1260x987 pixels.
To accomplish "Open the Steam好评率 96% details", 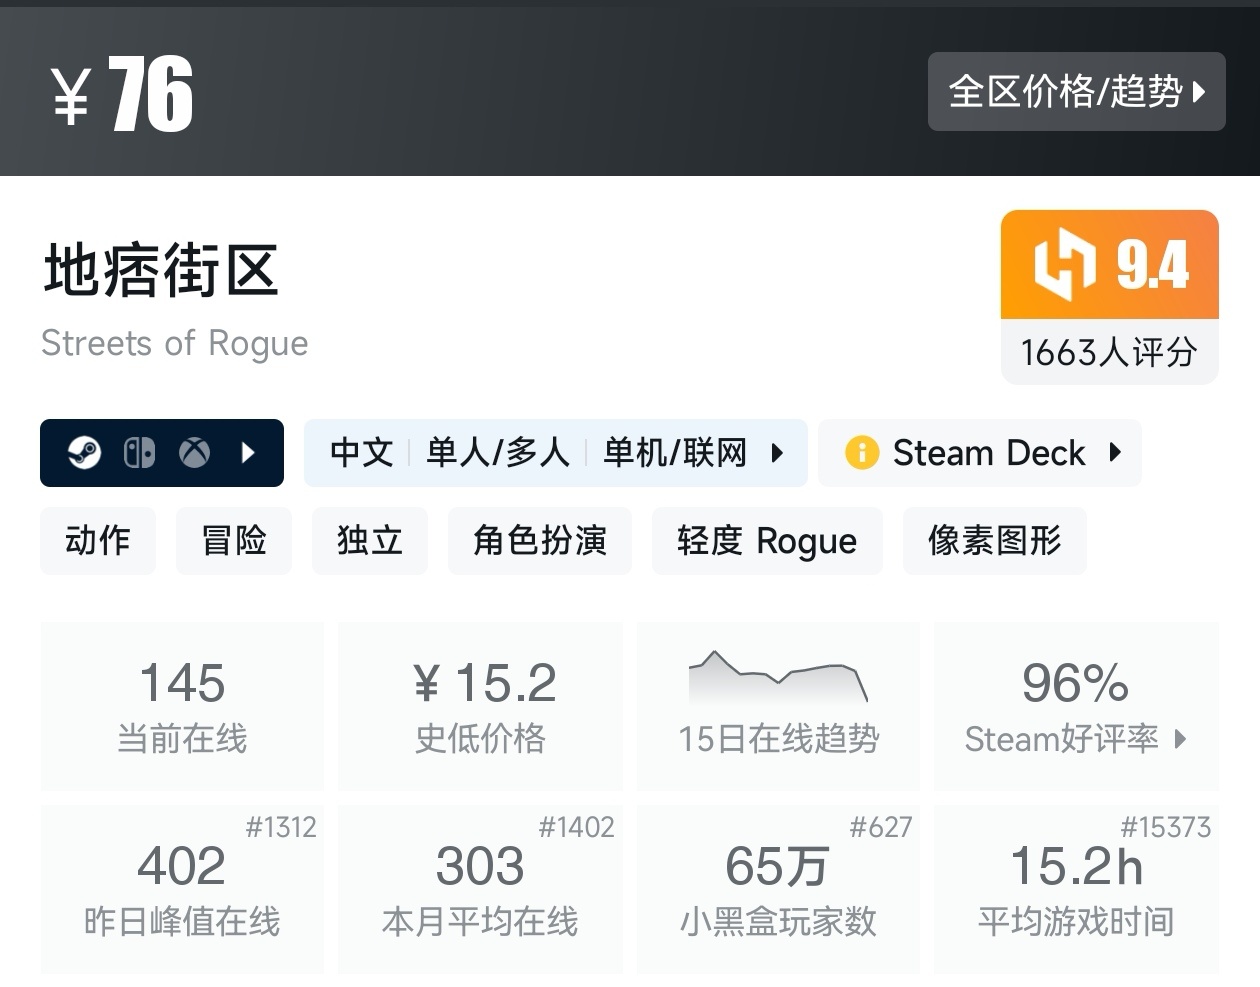I will point(1076,706).
